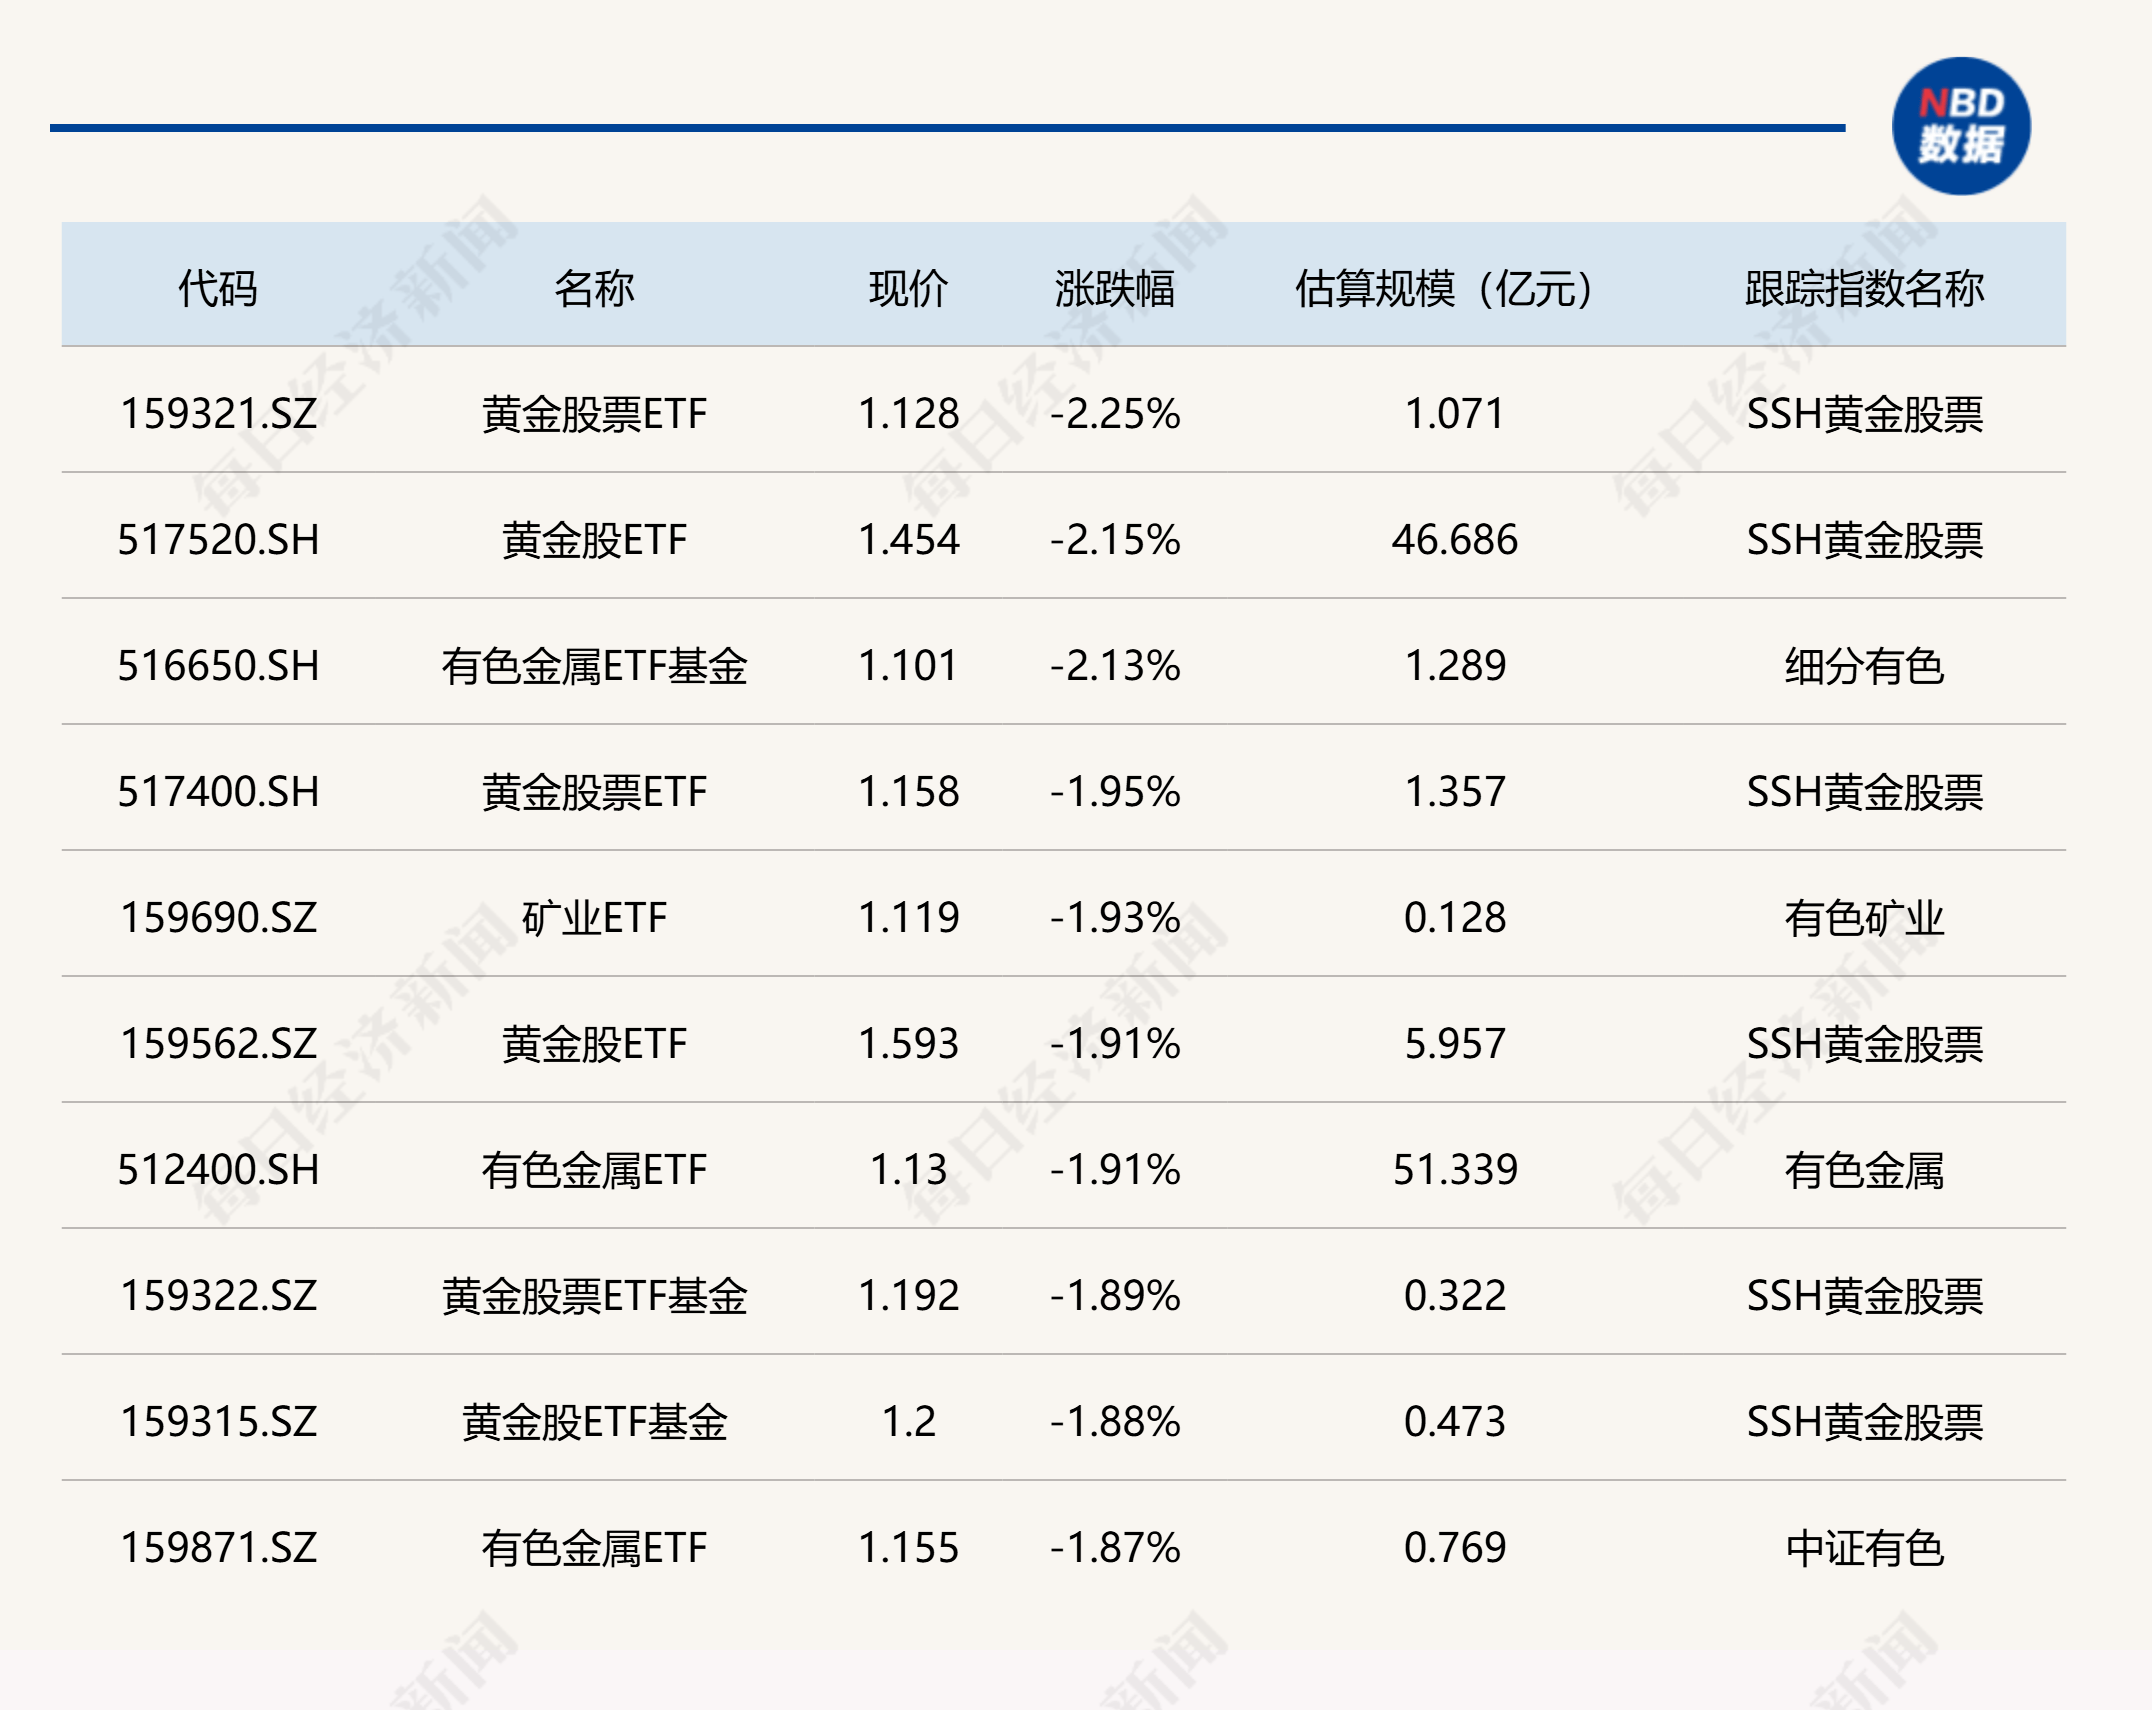Screen dimensions: 2152x1710
Task: Select change value -2.13%
Action: coord(1115,666)
